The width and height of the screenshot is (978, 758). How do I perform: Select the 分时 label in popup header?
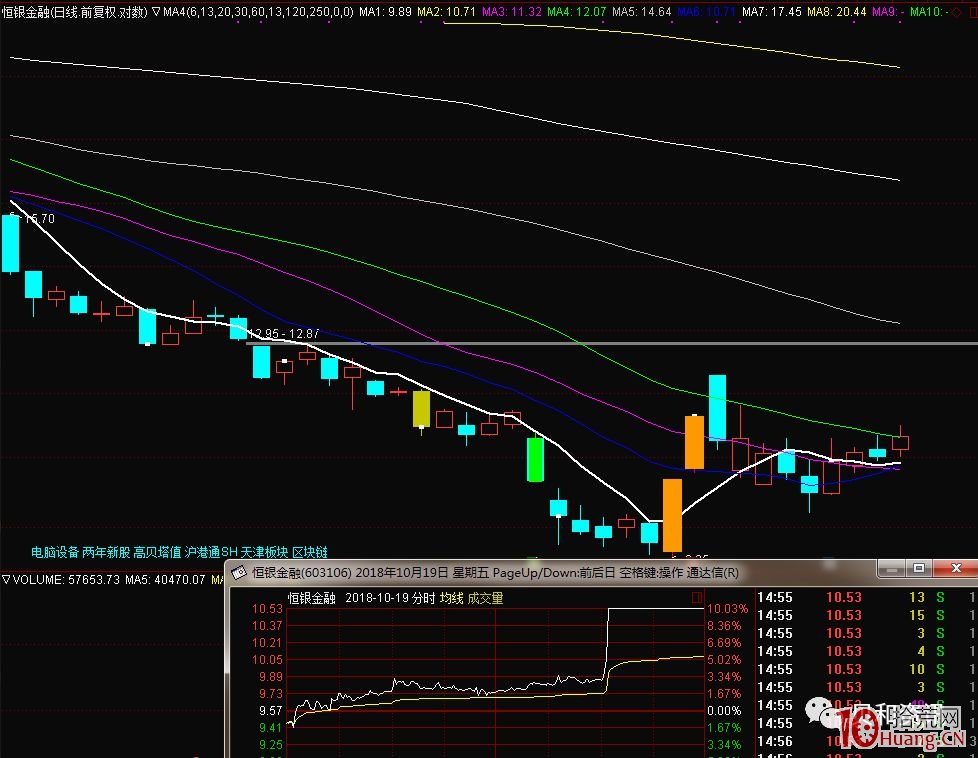(423, 598)
